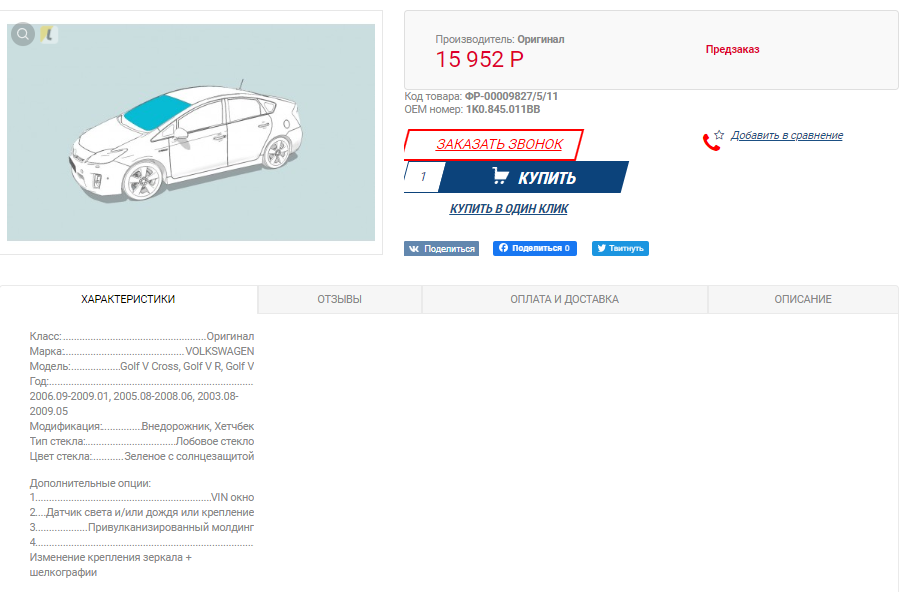Image resolution: width=903 pixels, height=592 pixels.
Task: Click the magnifier zoom icon on product image
Action: [23, 35]
